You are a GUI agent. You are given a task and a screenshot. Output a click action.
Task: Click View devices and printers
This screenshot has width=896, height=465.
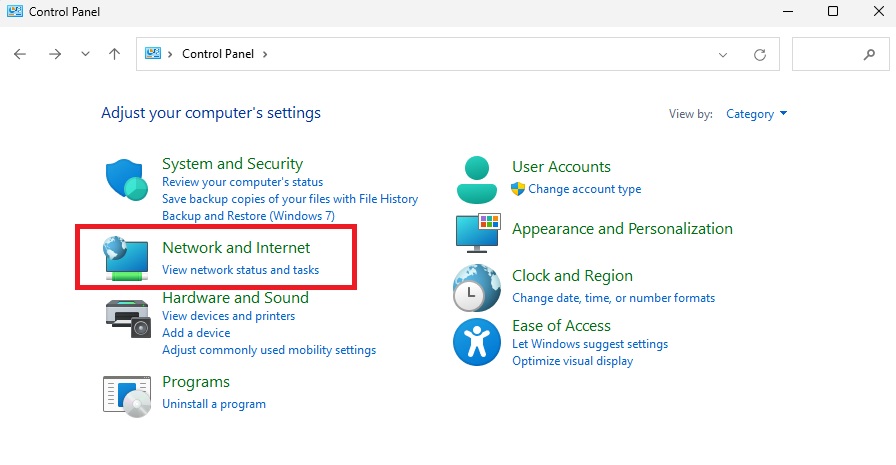(229, 316)
